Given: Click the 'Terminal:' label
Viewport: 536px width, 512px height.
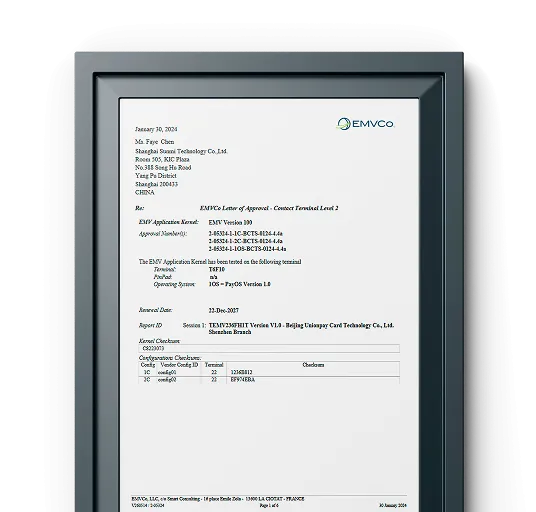Looking at the screenshot, I should click(x=165, y=269).
